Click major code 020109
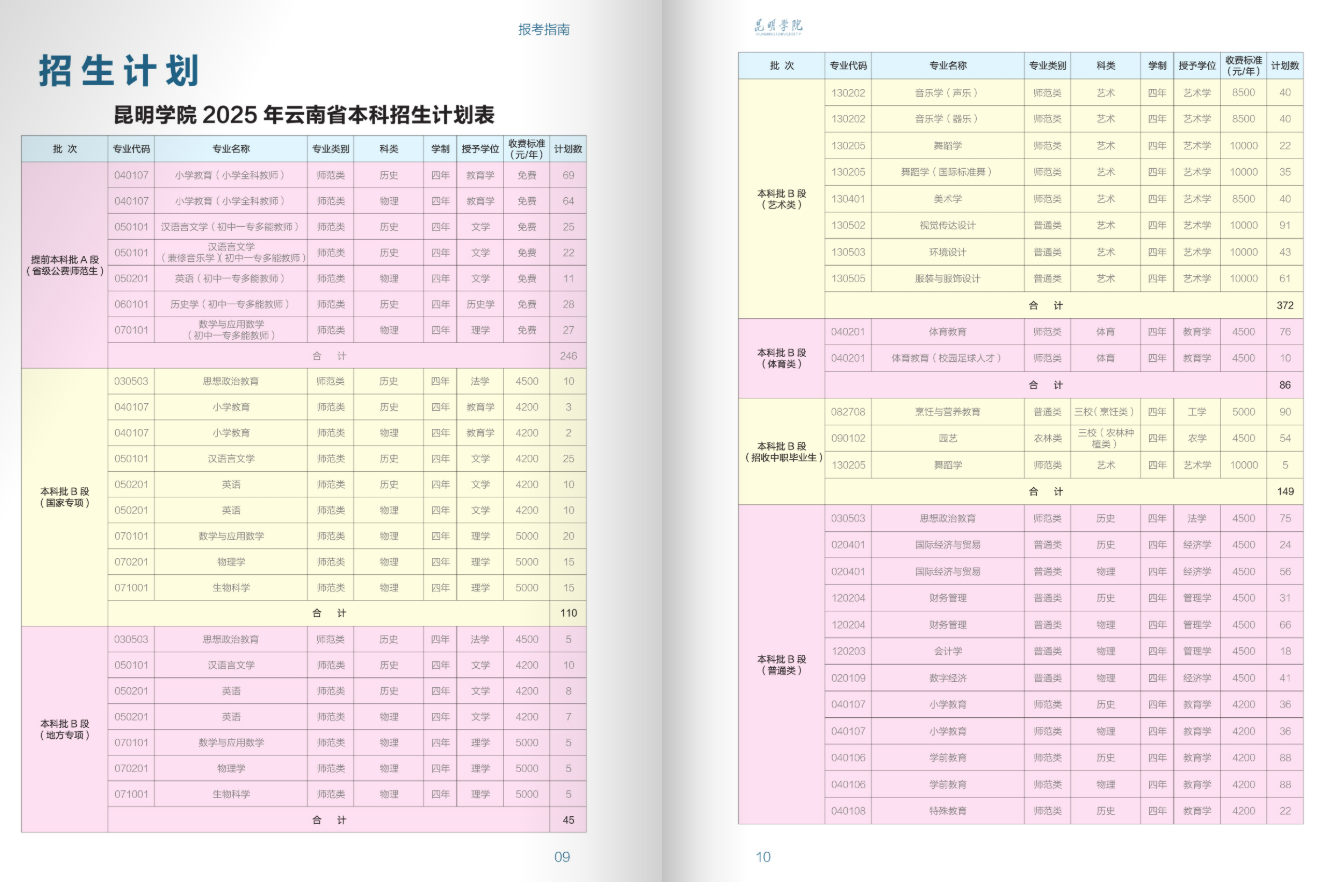This screenshot has width=1332, height=882. click(848, 678)
